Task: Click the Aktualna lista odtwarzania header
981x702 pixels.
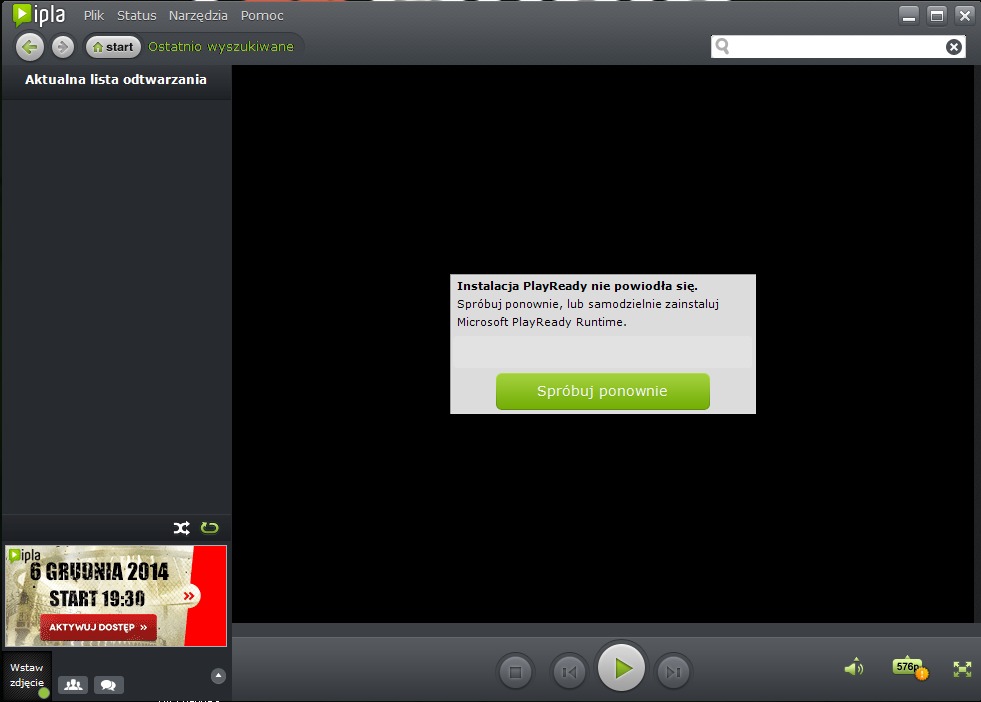Action: (116, 79)
